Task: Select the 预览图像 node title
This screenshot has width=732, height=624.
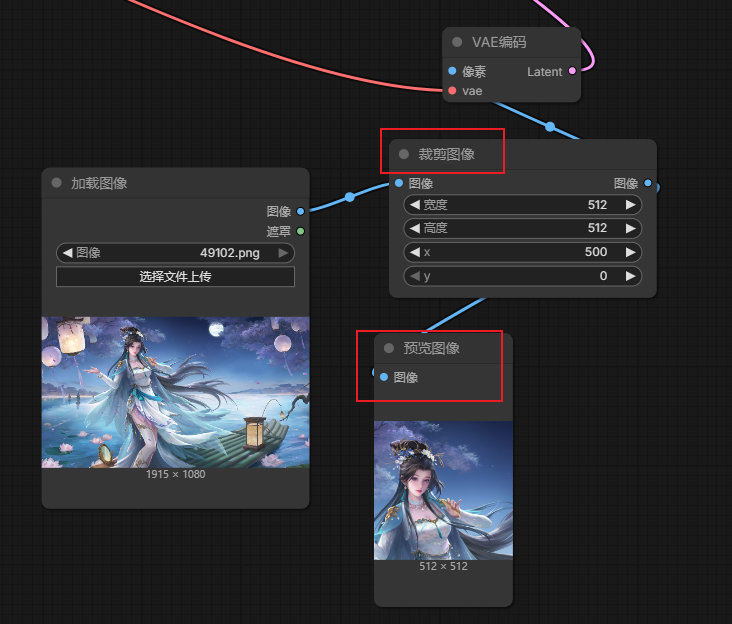Action: tap(431, 348)
